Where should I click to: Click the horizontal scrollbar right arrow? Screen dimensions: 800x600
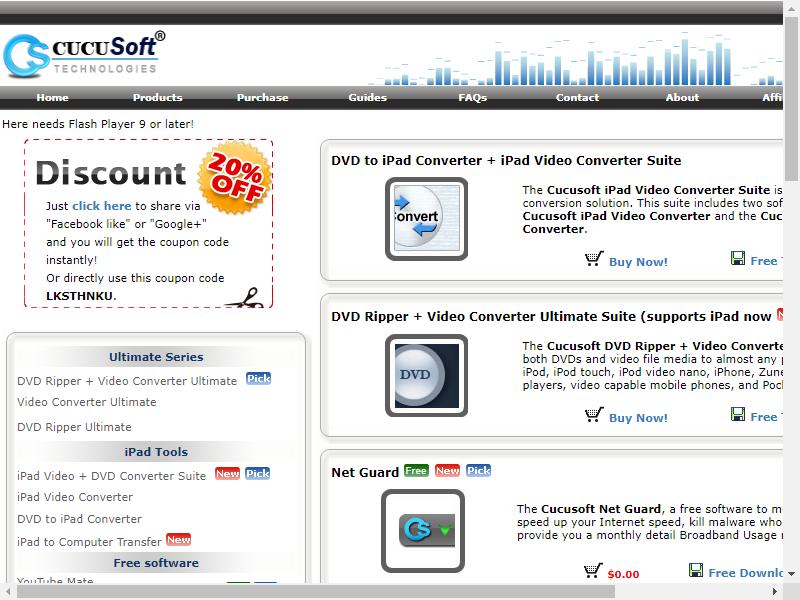click(776, 591)
